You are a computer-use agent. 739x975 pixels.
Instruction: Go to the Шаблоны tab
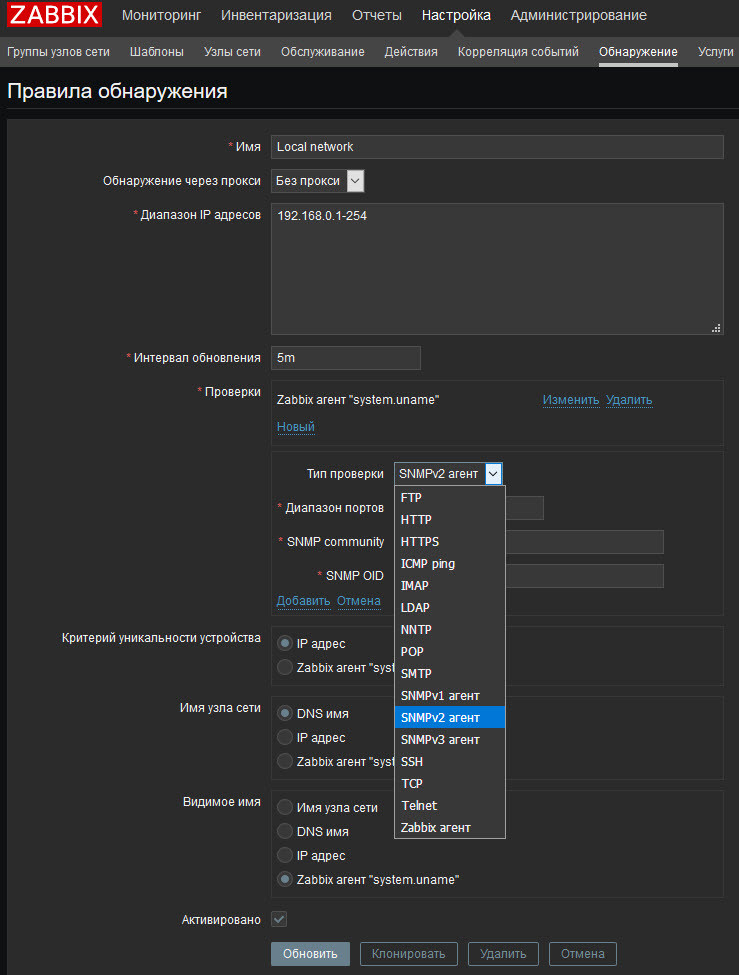[x=157, y=52]
